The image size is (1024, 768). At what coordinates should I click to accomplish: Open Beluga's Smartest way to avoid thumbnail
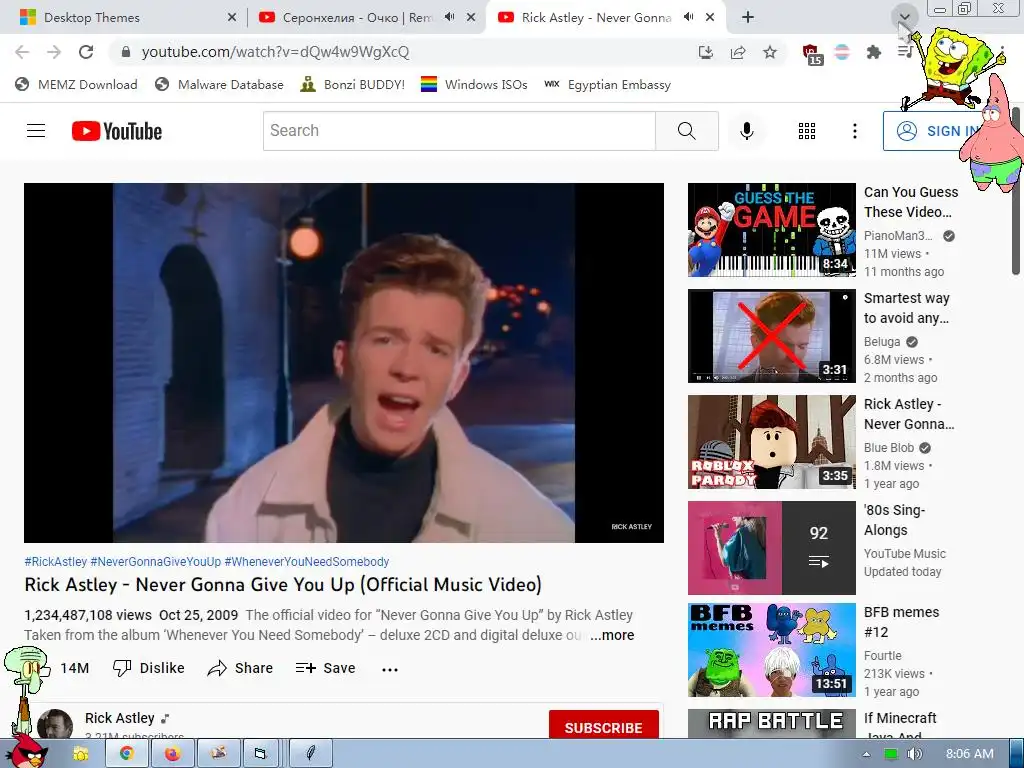(771, 336)
